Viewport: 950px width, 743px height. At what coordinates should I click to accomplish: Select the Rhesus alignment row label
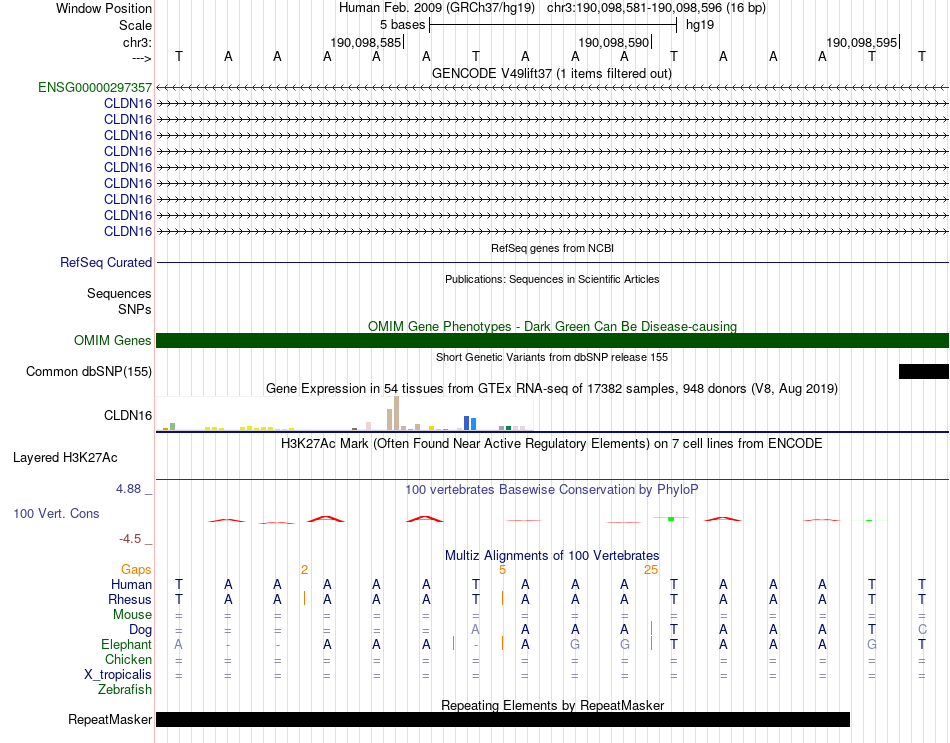coord(130,599)
